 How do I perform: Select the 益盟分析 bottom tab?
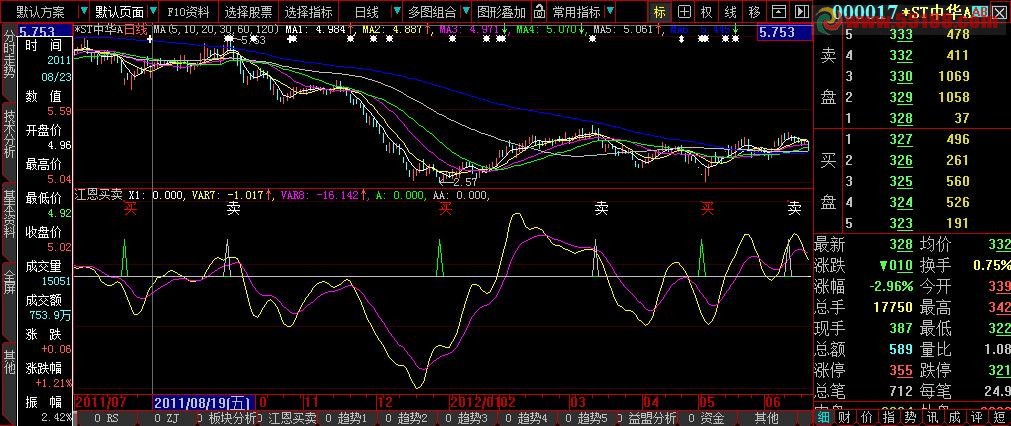647,418
